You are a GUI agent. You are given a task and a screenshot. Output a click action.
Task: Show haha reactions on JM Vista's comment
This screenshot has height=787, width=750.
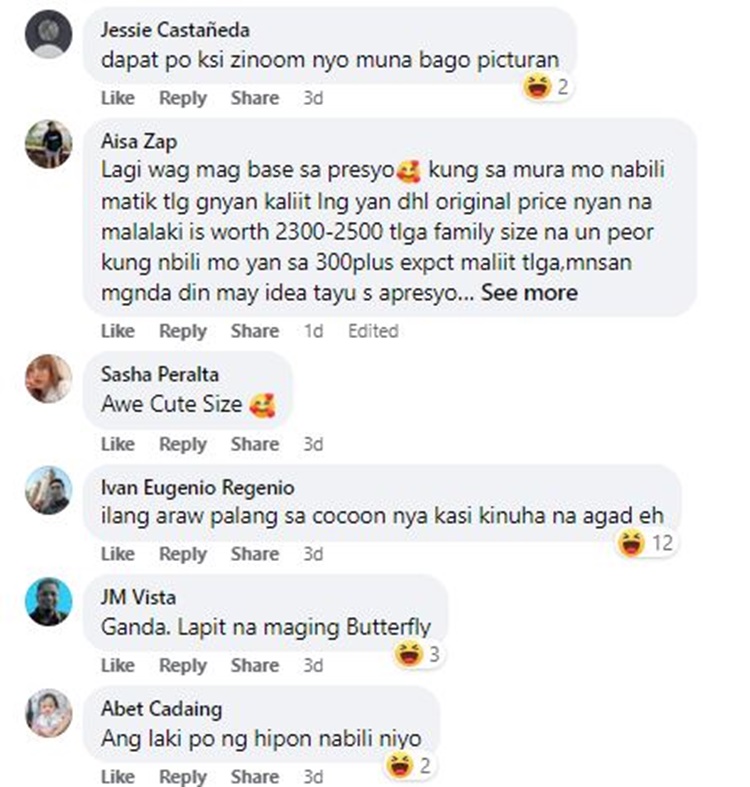pos(418,654)
